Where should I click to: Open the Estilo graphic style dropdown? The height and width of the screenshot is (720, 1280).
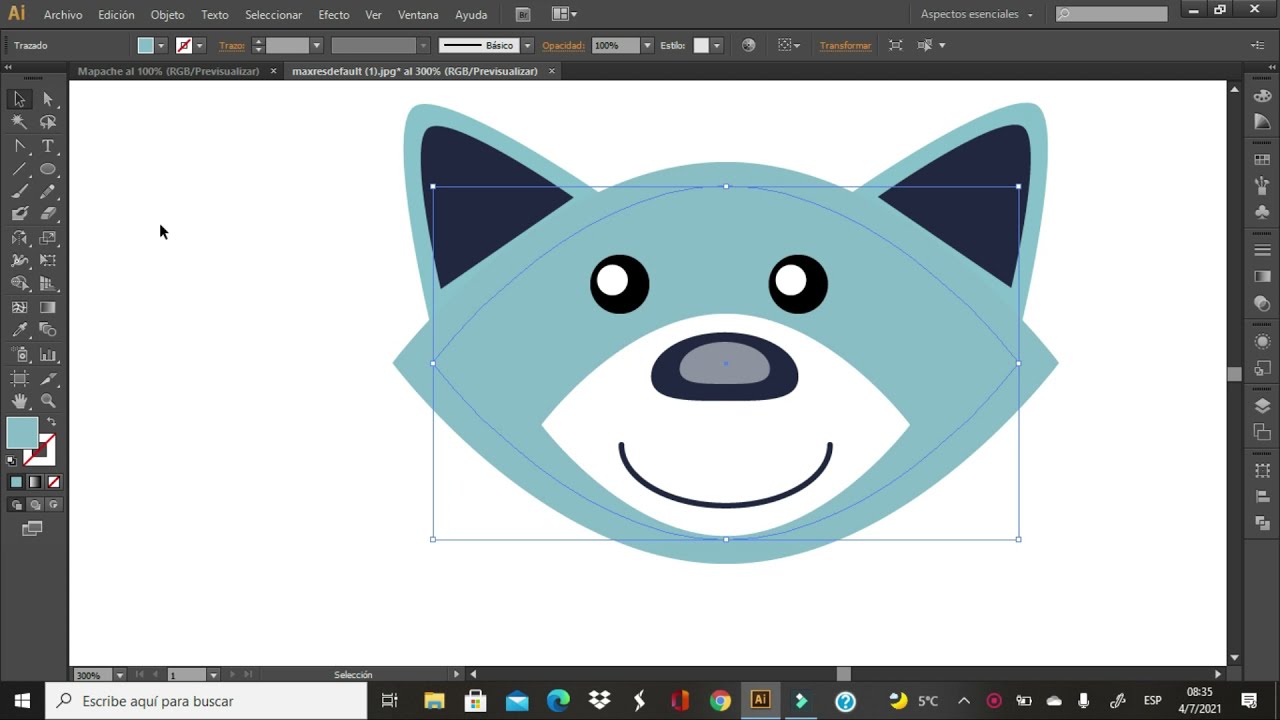tap(716, 45)
